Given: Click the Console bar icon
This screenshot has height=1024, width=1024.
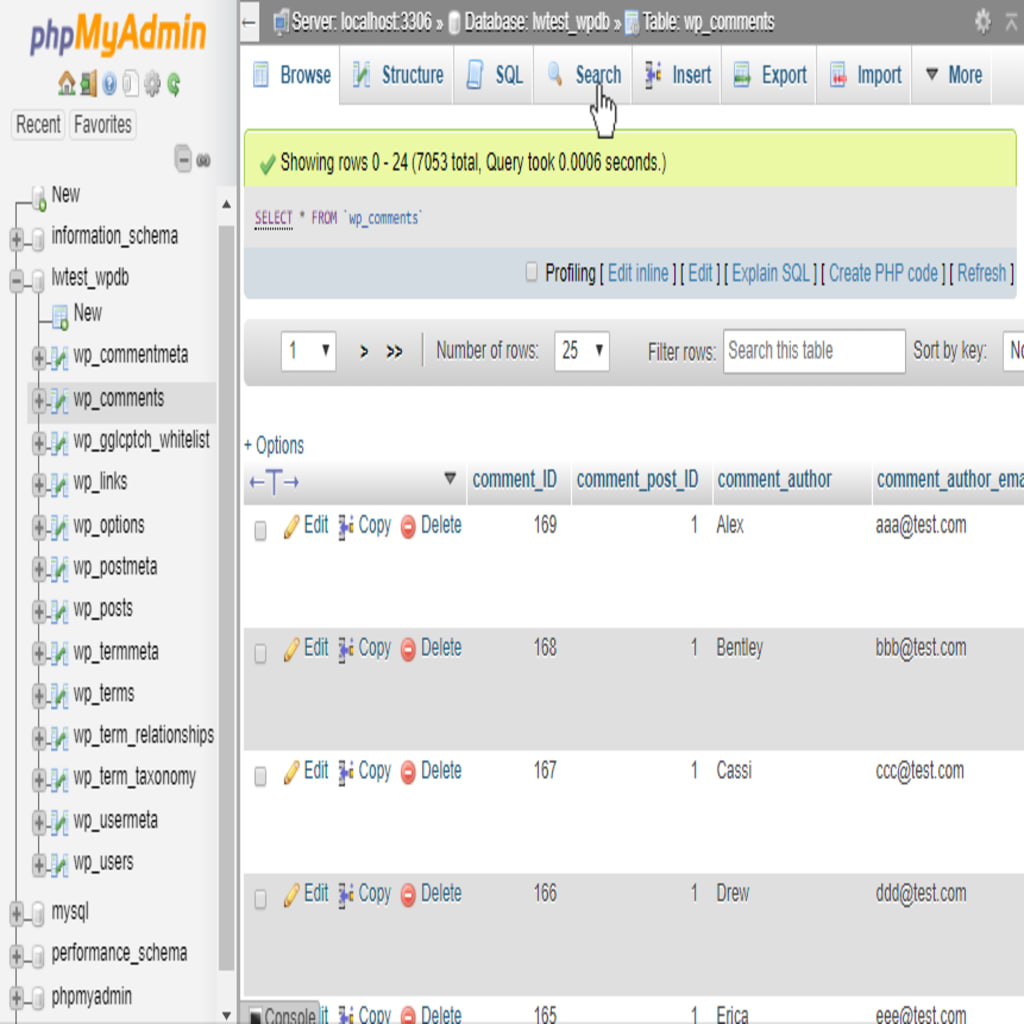Looking at the screenshot, I should 256,1016.
